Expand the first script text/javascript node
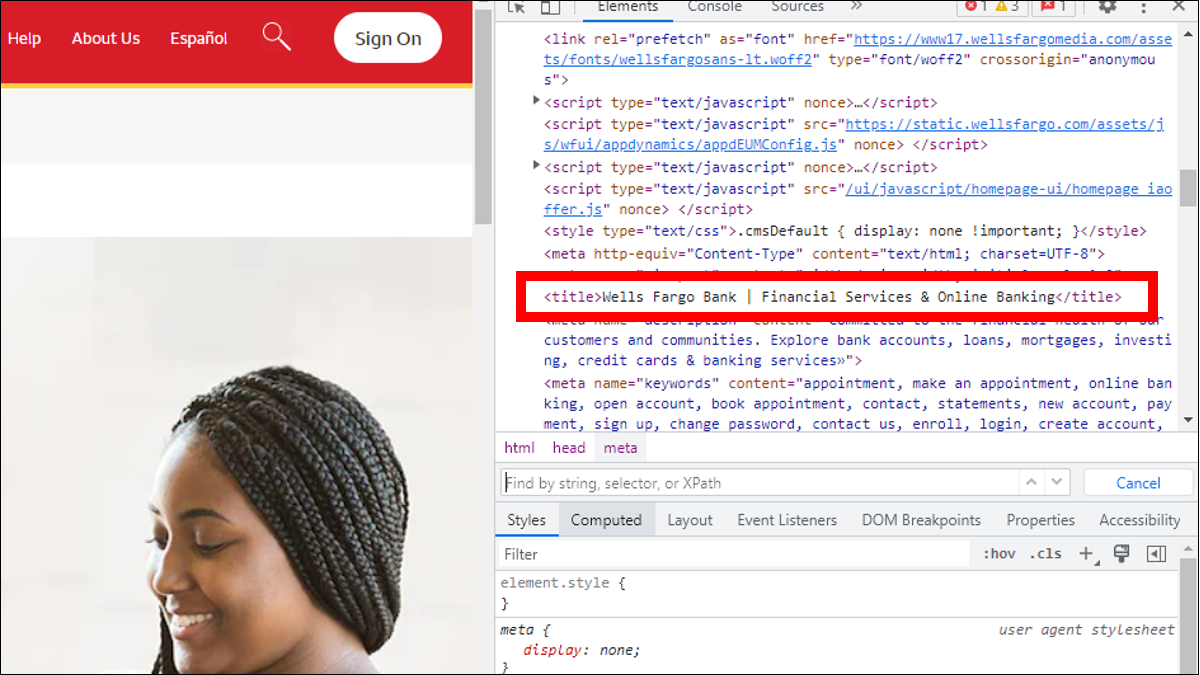1200x675 pixels. tap(537, 101)
